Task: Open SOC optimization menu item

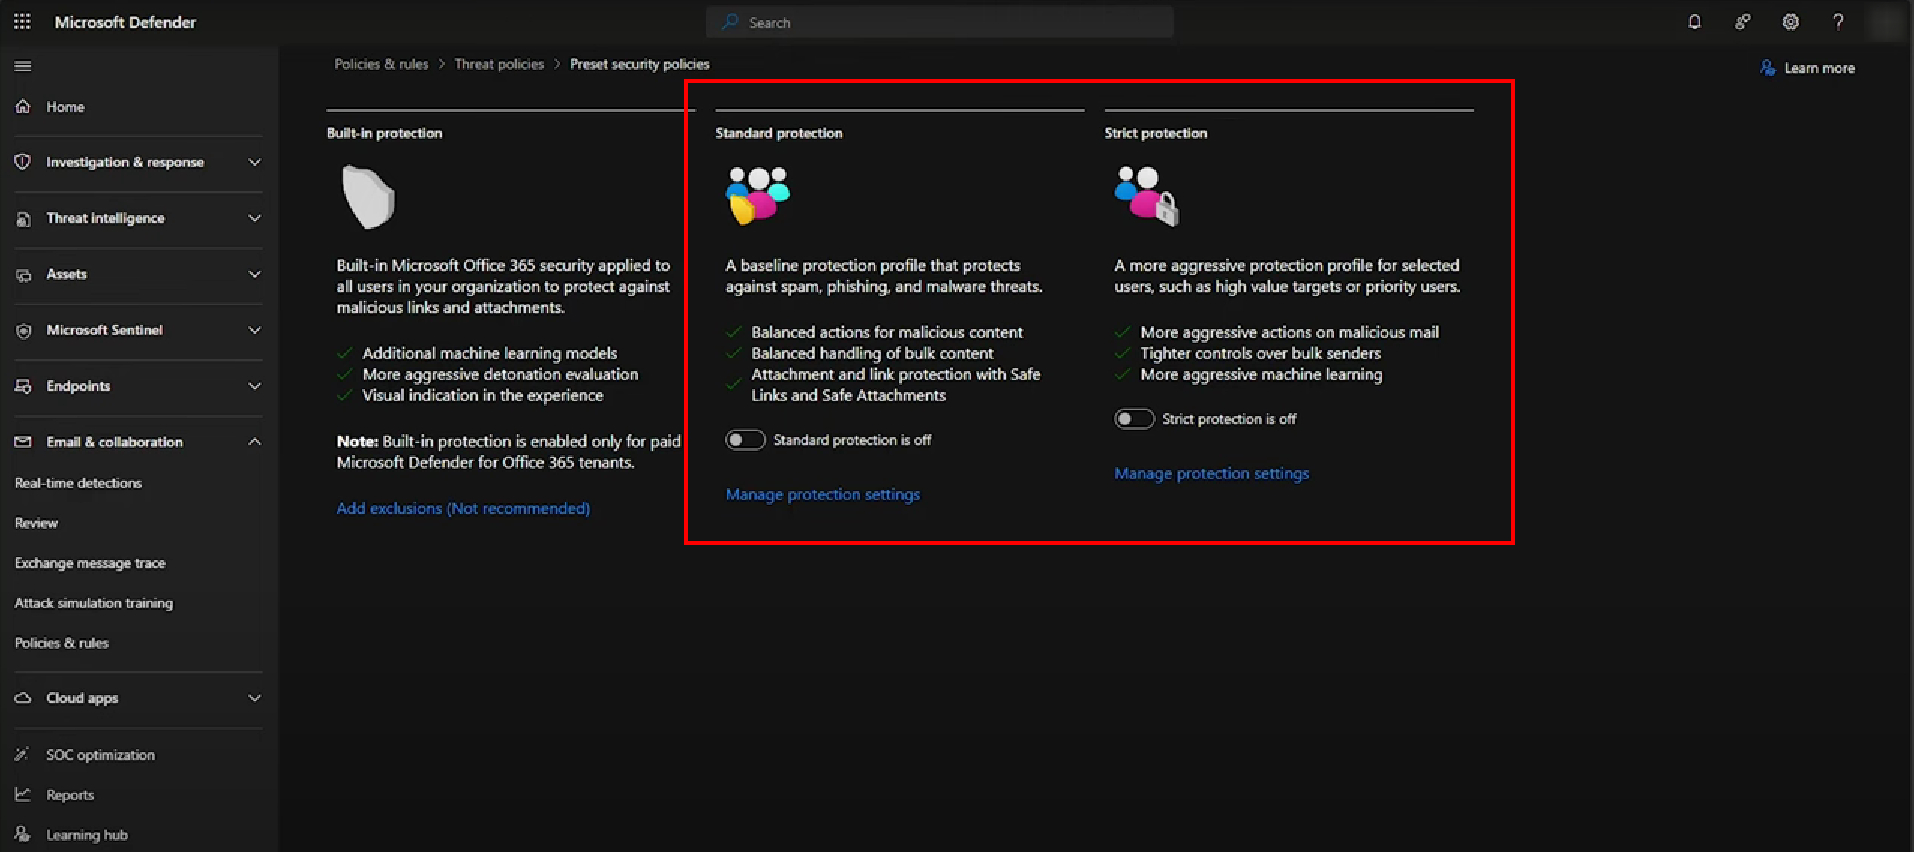Action: (x=100, y=755)
